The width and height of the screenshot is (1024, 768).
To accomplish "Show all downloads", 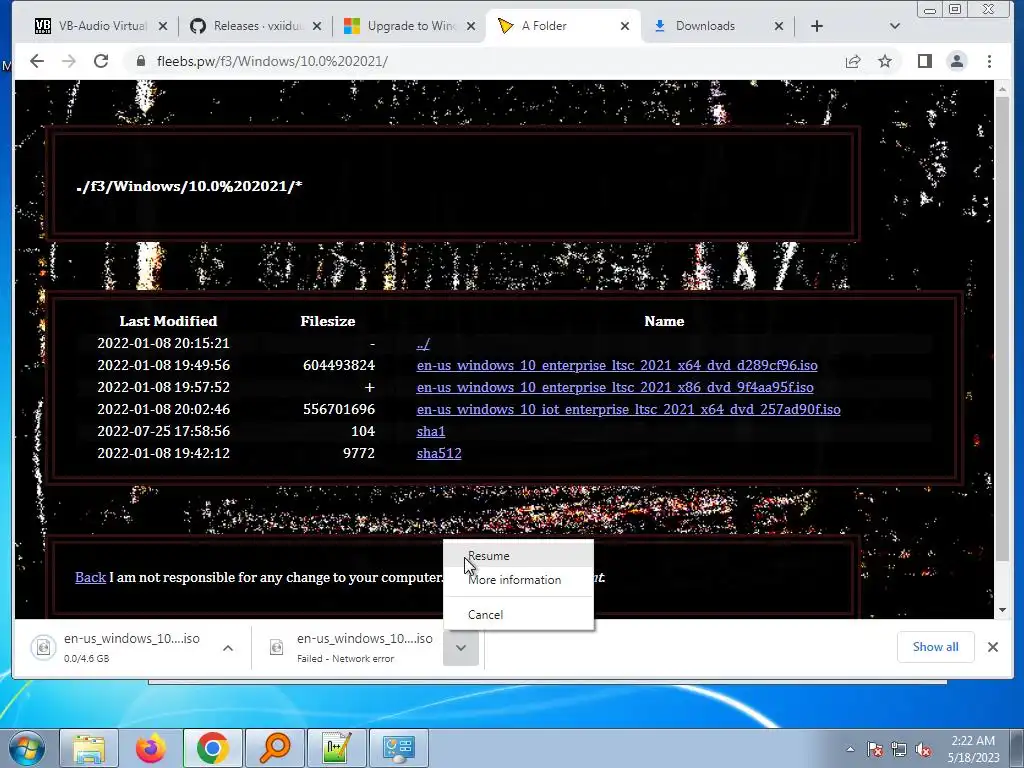I will coord(935,647).
